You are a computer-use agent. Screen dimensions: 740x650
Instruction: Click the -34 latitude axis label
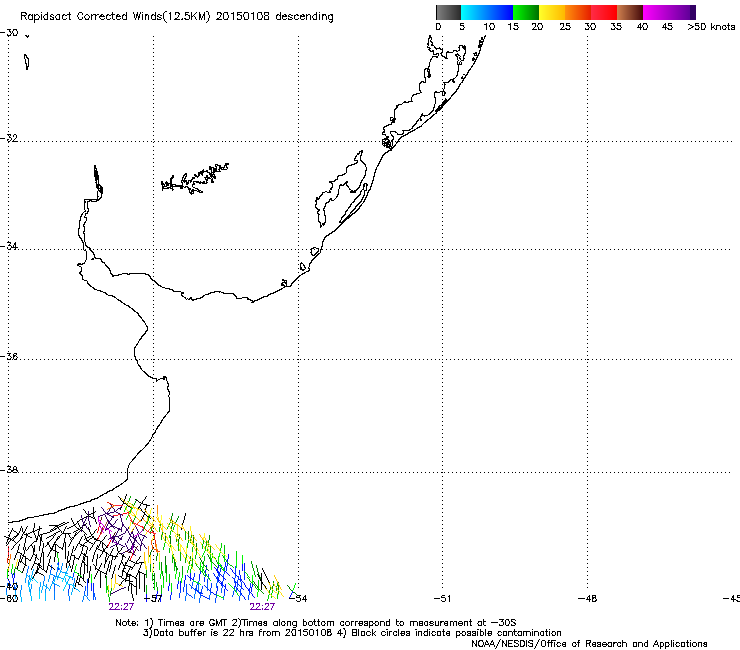(9, 246)
